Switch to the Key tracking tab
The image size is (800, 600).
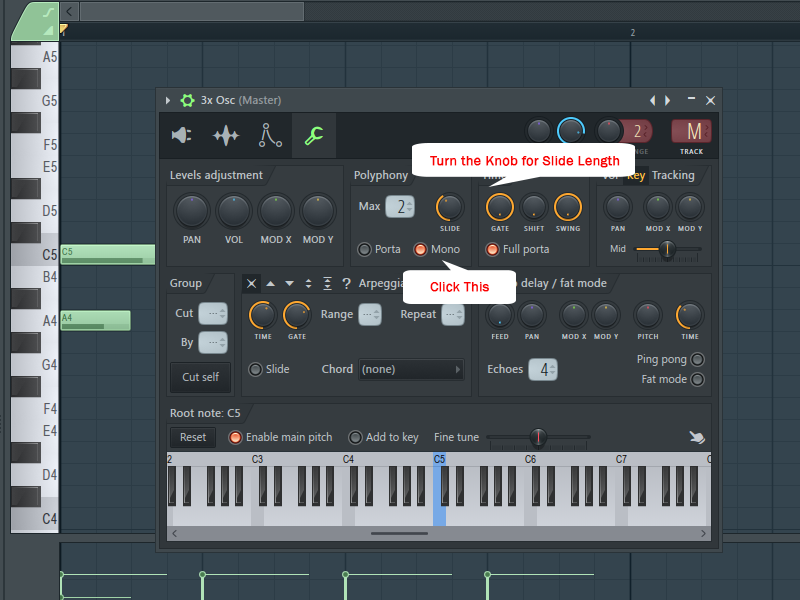(x=636, y=176)
